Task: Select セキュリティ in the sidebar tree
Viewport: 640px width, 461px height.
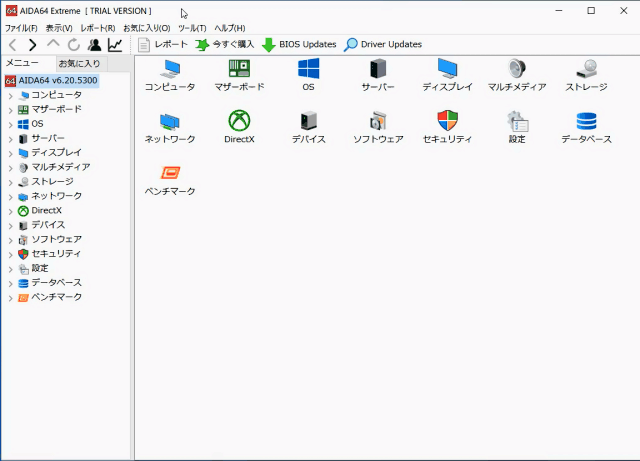Action: tap(56, 254)
